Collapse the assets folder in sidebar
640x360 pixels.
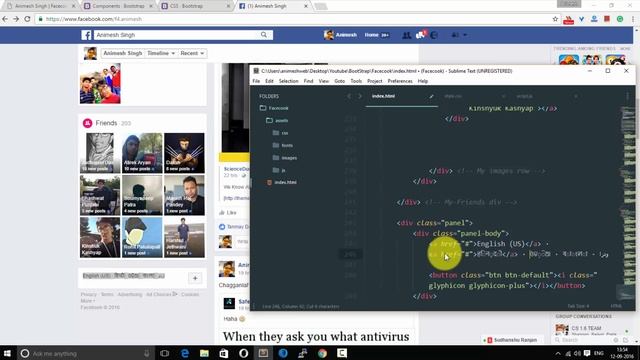277,120
